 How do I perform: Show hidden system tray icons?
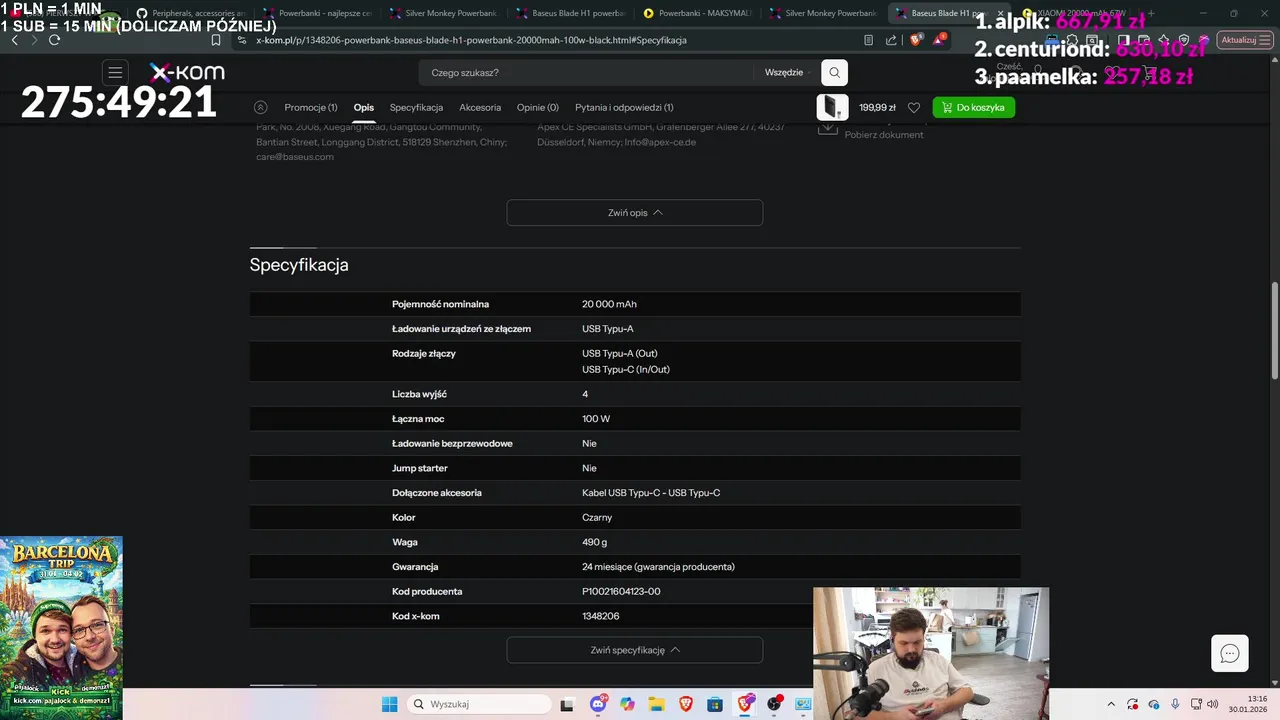(1111, 704)
